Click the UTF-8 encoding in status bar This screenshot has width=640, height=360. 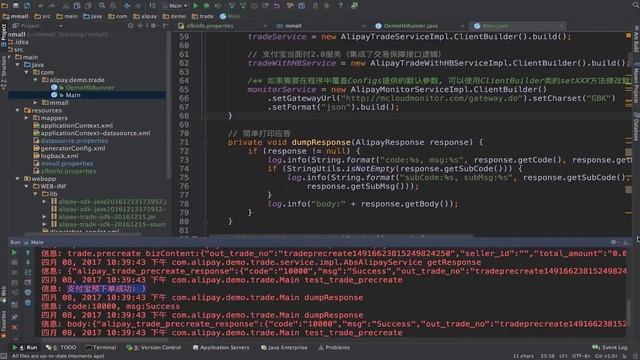click(x=580, y=356)
